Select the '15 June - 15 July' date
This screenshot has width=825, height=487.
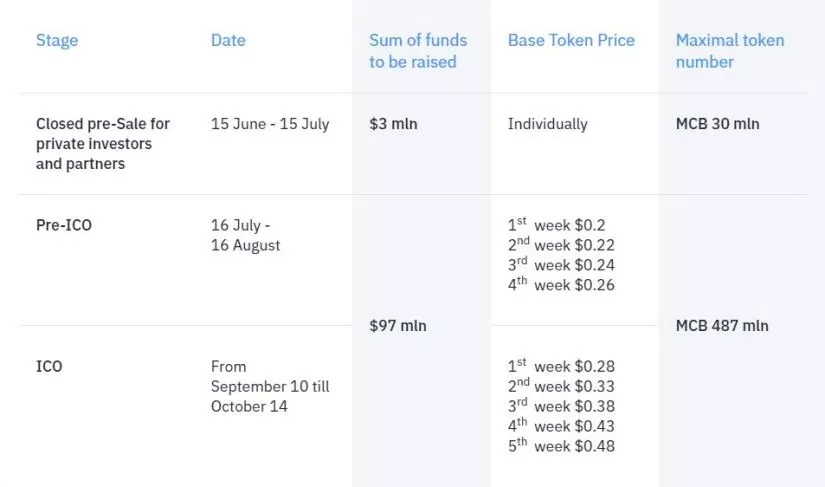[x=270, y=125]
